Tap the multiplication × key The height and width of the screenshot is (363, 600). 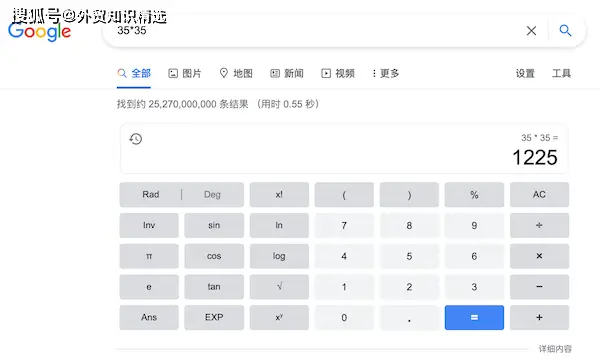click(x=539, y=256)
